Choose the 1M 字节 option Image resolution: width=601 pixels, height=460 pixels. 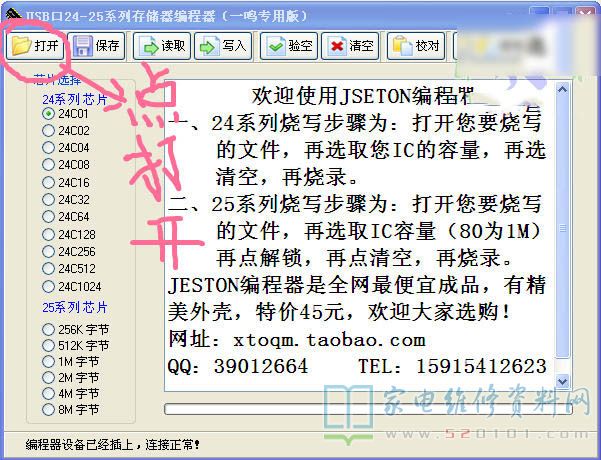coord(48,361)
